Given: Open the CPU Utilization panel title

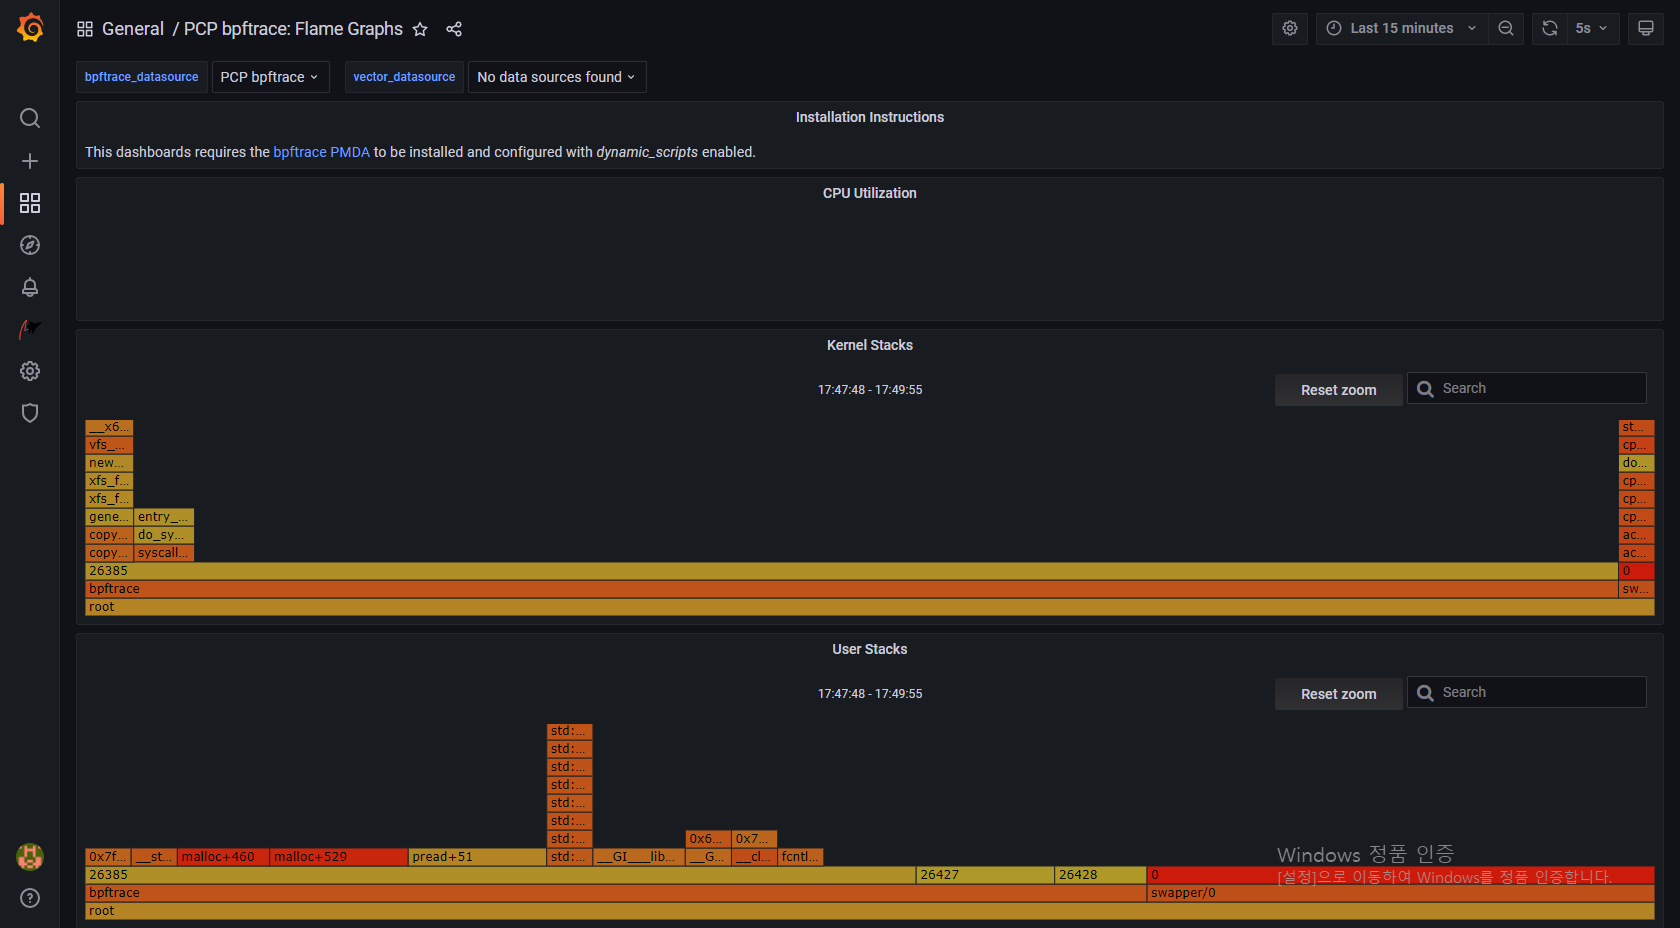Looking at the screenshot, I should [x=869, y=193].
